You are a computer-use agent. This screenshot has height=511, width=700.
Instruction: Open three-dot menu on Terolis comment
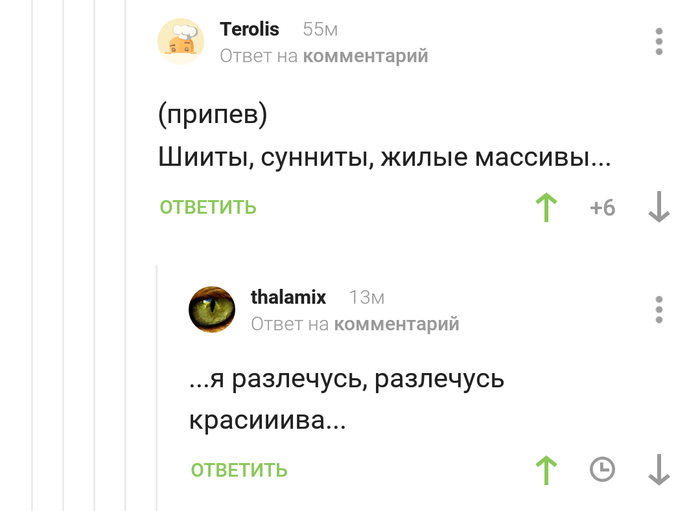(x=658, y=42)
